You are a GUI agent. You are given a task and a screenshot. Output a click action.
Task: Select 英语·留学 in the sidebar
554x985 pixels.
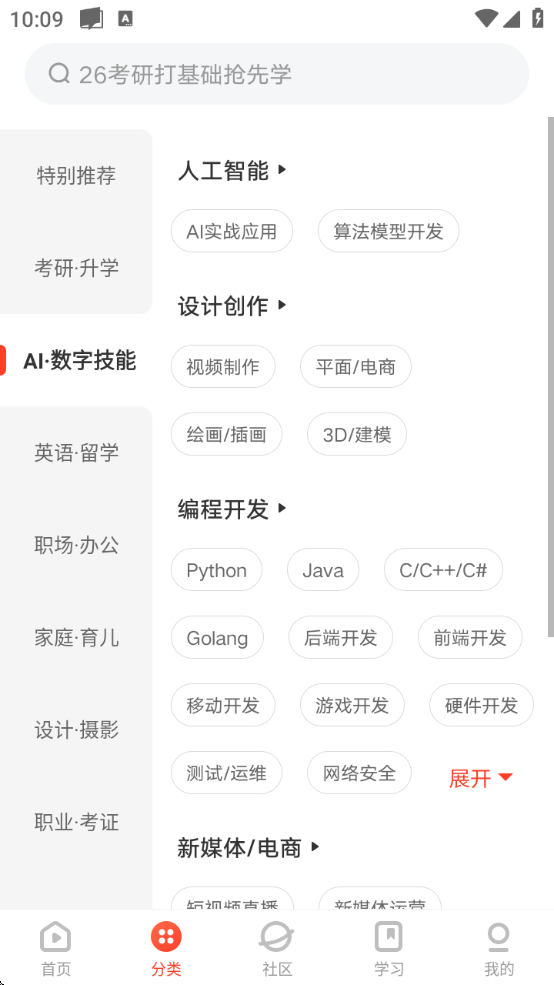pyautogui.click(x=76, y=452)
